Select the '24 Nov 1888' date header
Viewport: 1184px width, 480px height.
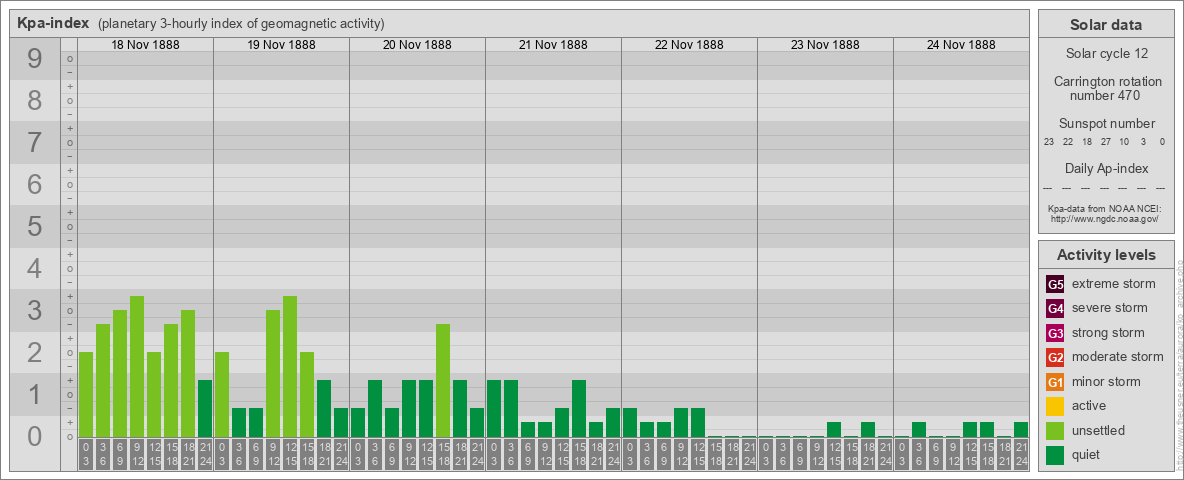tap(960, 45)
